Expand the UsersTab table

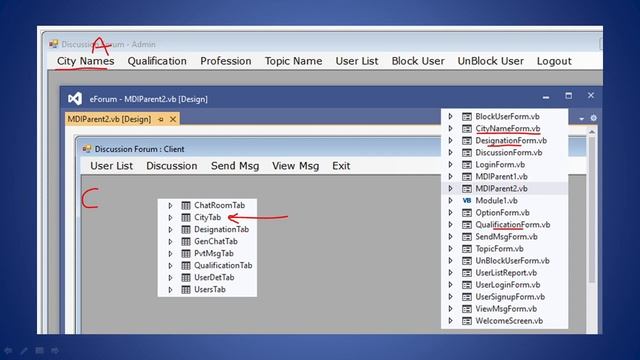coord(171,290)
